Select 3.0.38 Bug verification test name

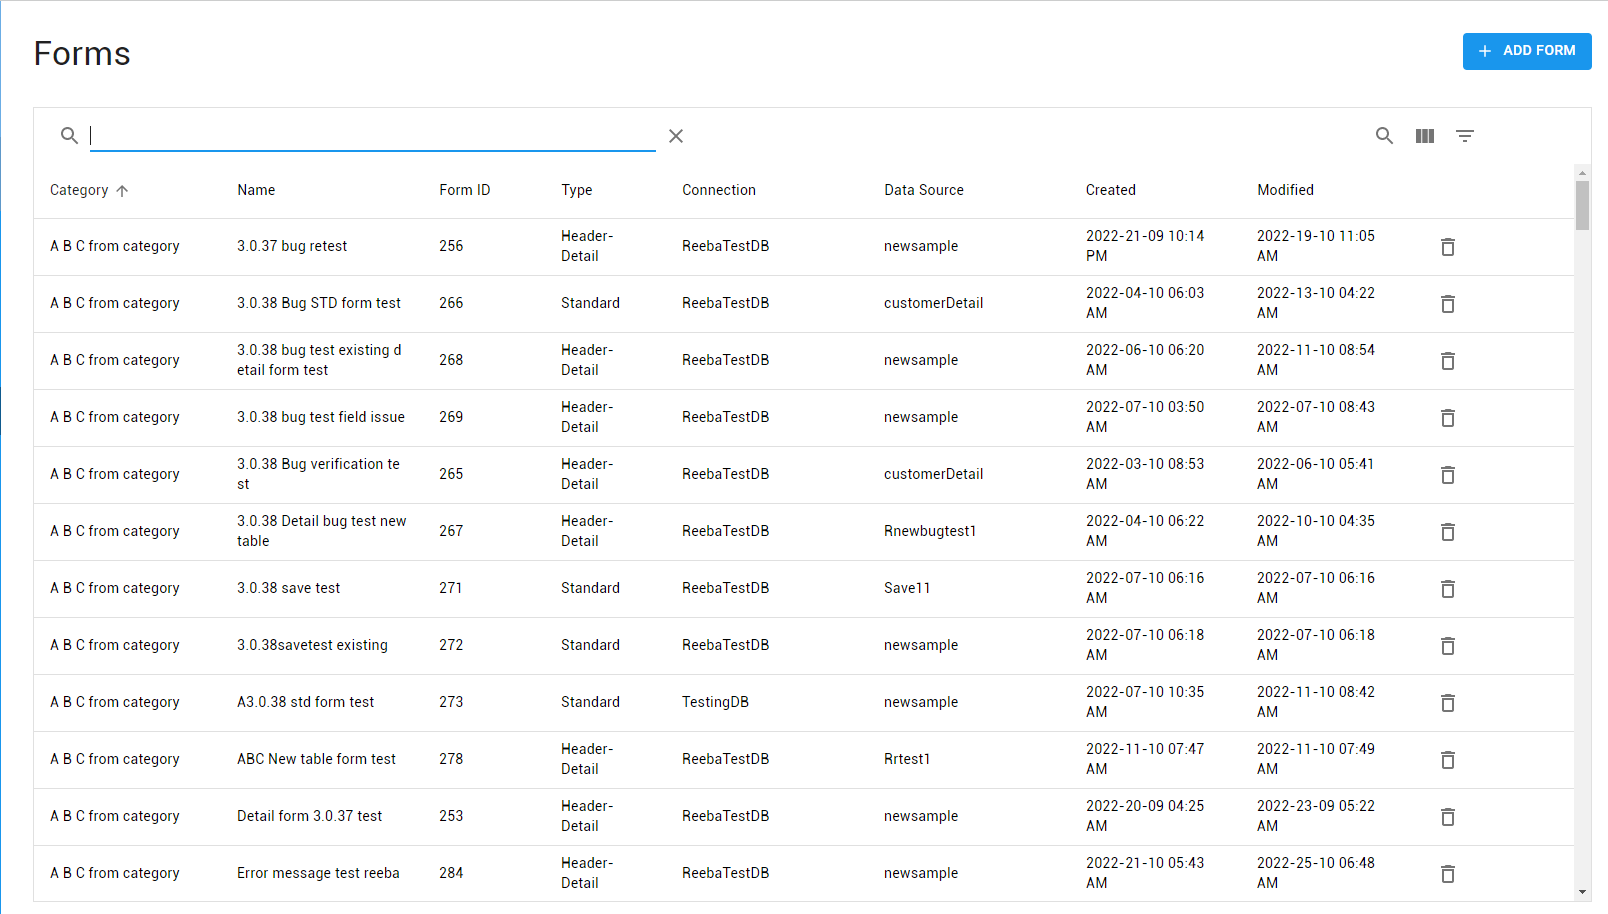click(318, 474)
